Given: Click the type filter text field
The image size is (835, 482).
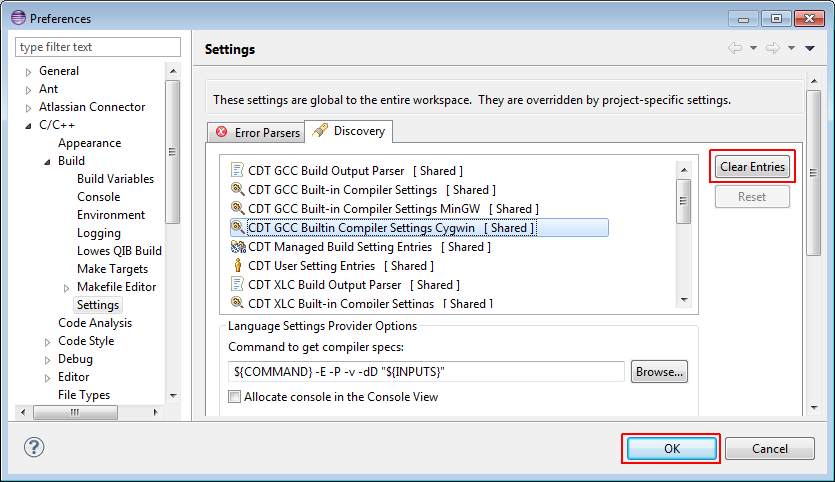Looking at the screenshot, I should click(98, 47).
